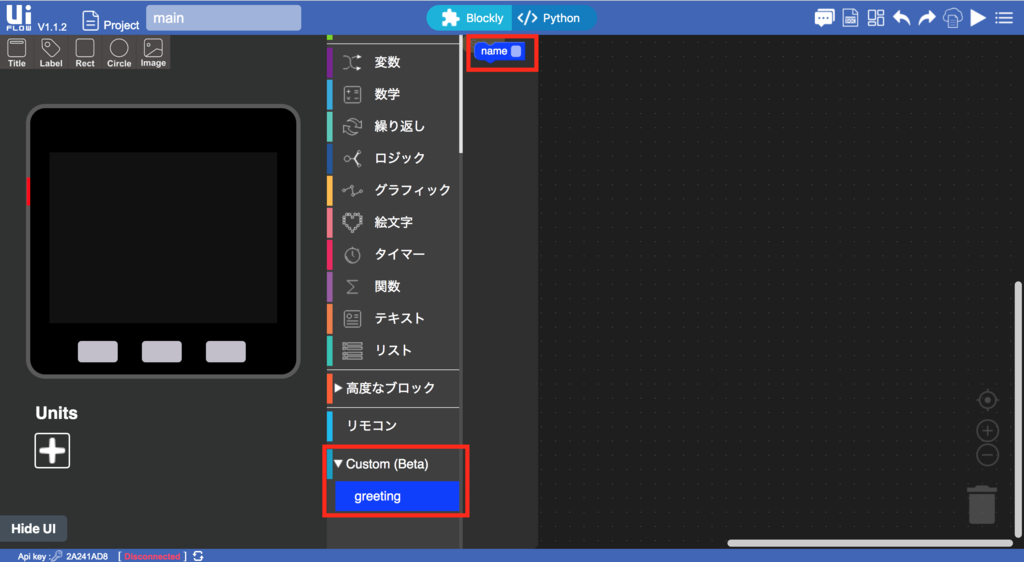
Task: Click the category list scrollbar
Action: 461,95
